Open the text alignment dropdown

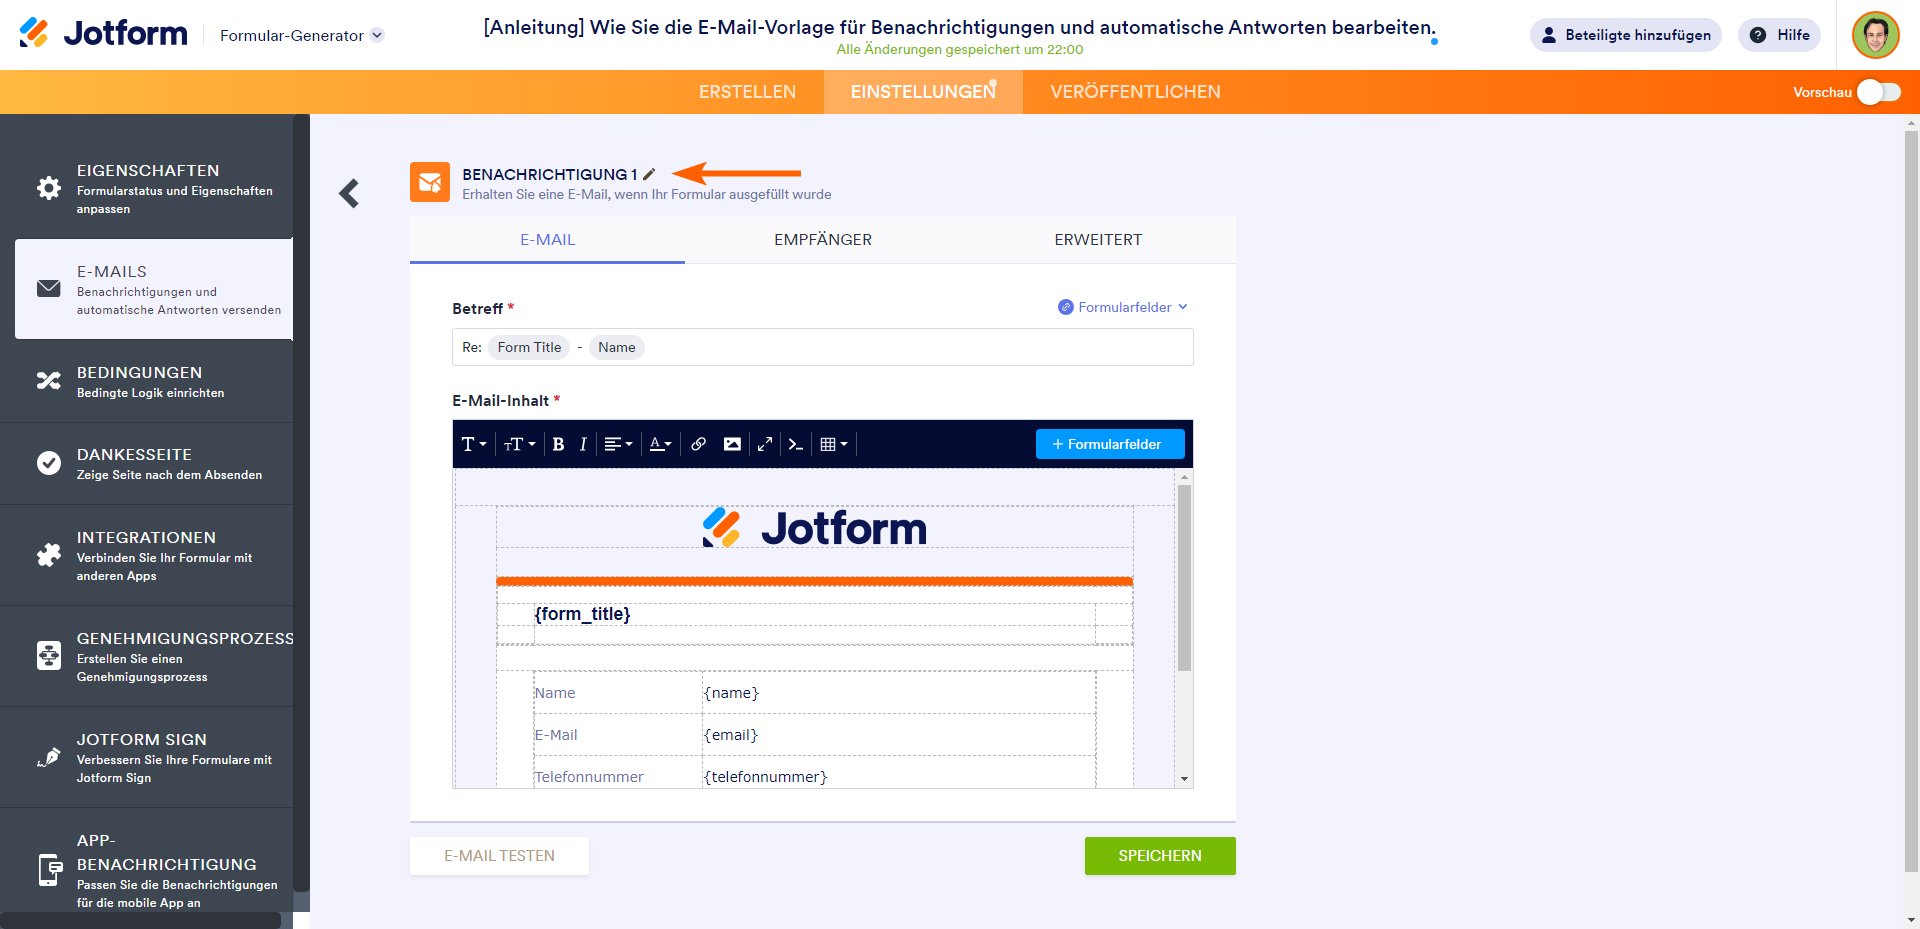(x=619, y=444)
